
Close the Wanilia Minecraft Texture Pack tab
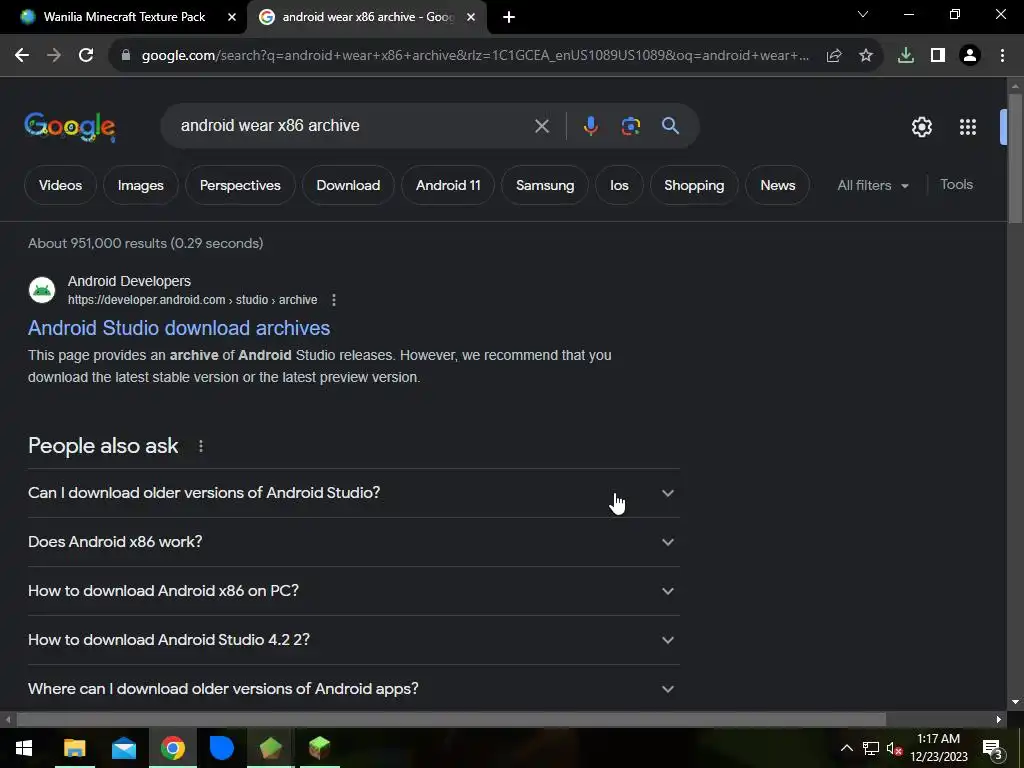click(232, 17)
